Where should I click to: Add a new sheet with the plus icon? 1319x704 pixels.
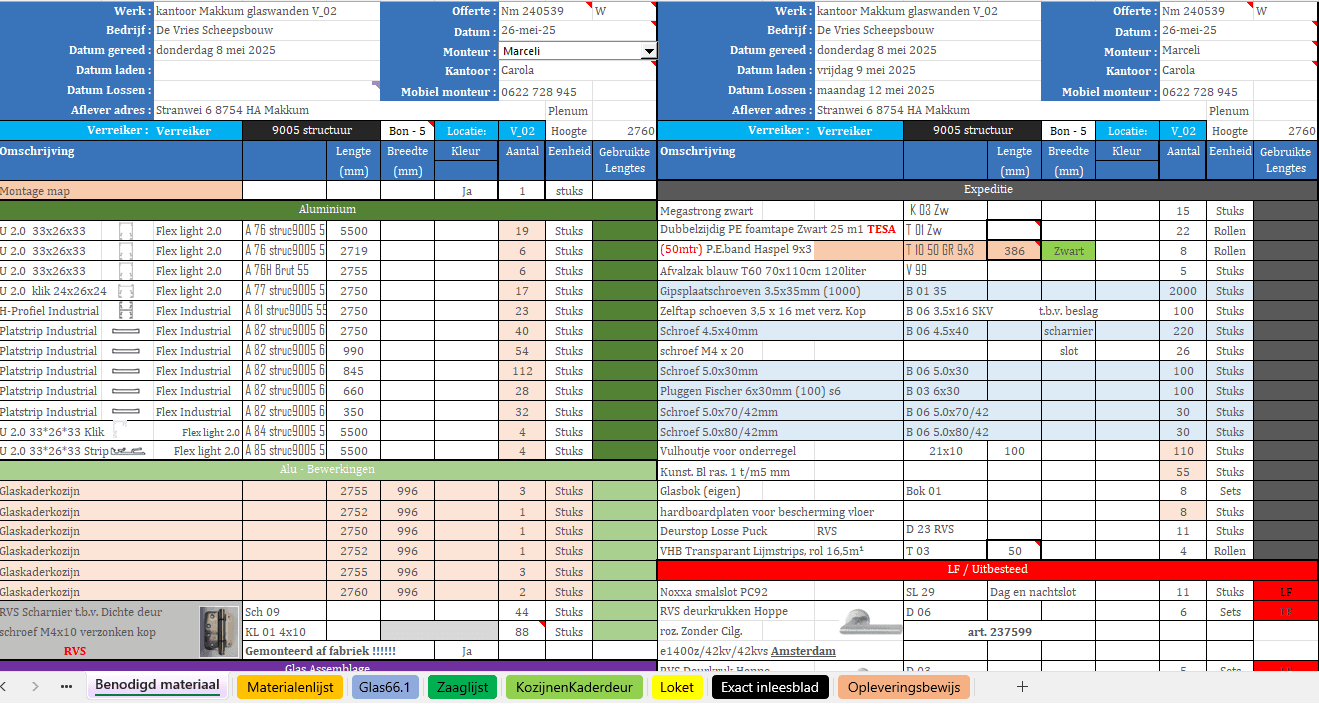coord(1022,687)
